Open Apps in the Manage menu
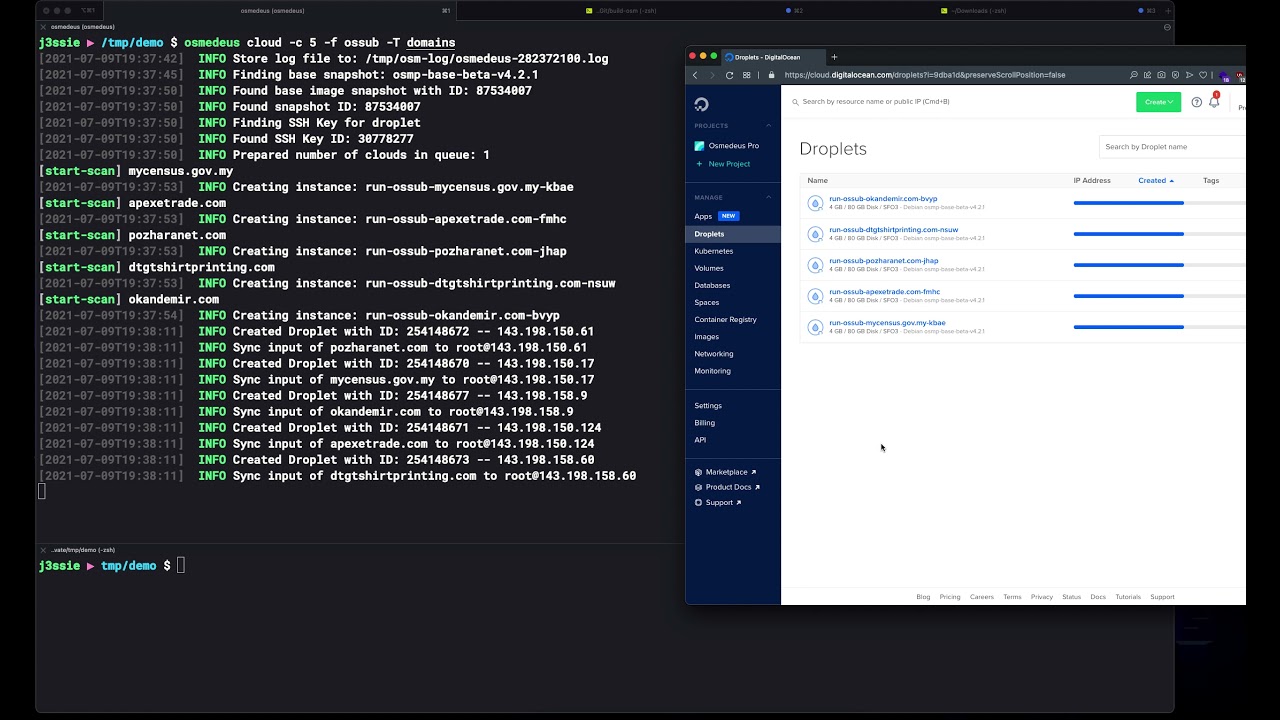The height and width of the screenshot is (720, 1280). pos(703,216)
